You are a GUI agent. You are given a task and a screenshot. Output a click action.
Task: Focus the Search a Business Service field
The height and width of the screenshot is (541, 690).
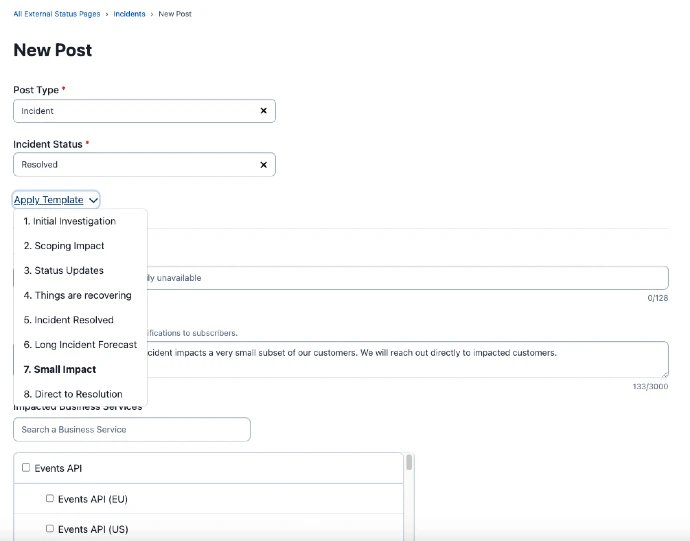132,430
